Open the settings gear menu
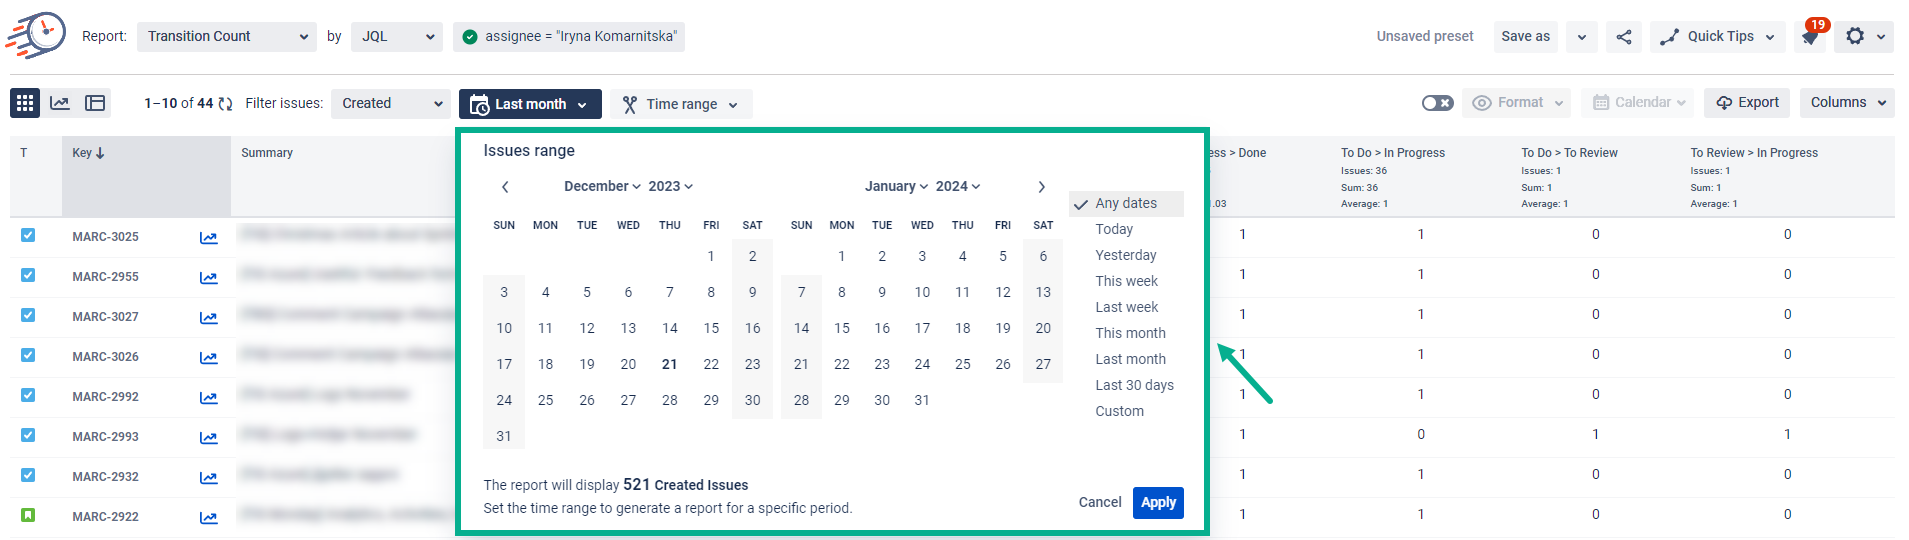The height and width of the screenshot is (540, 1909). 1865,37
